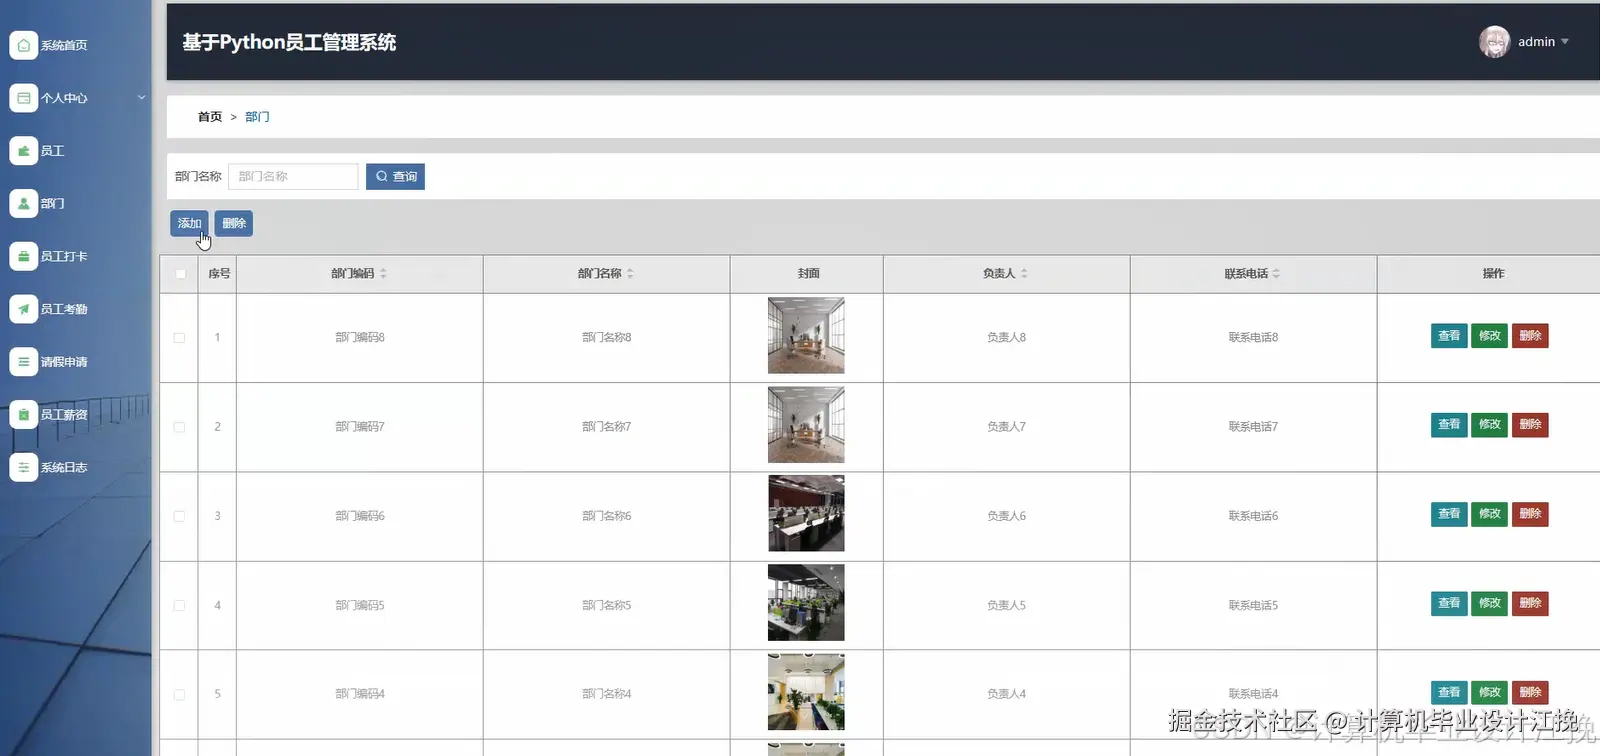Toggle the select-all checkbox in table header
Viewport: 1600px width, 756px height.
[180, 274]
